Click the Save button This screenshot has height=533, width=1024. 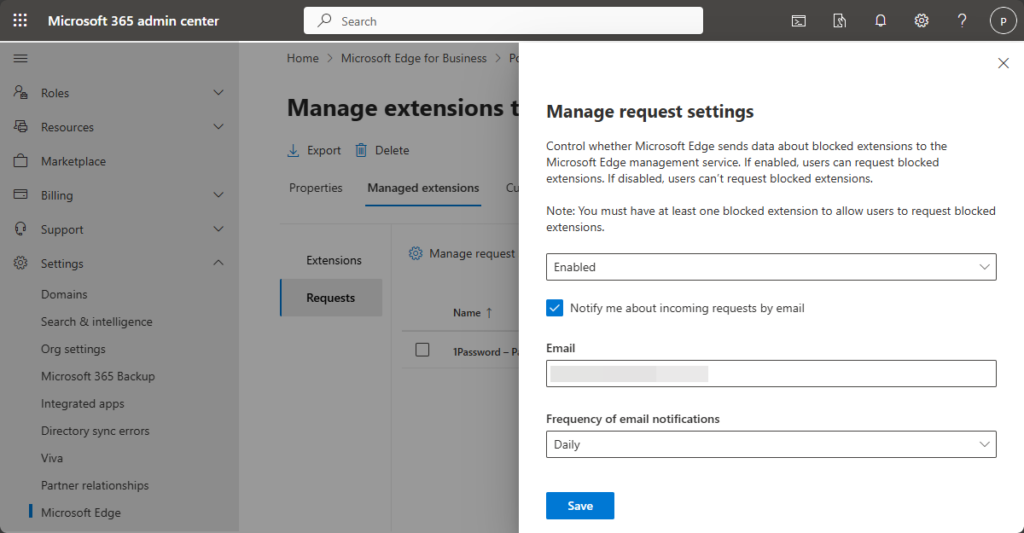(580, 506)
